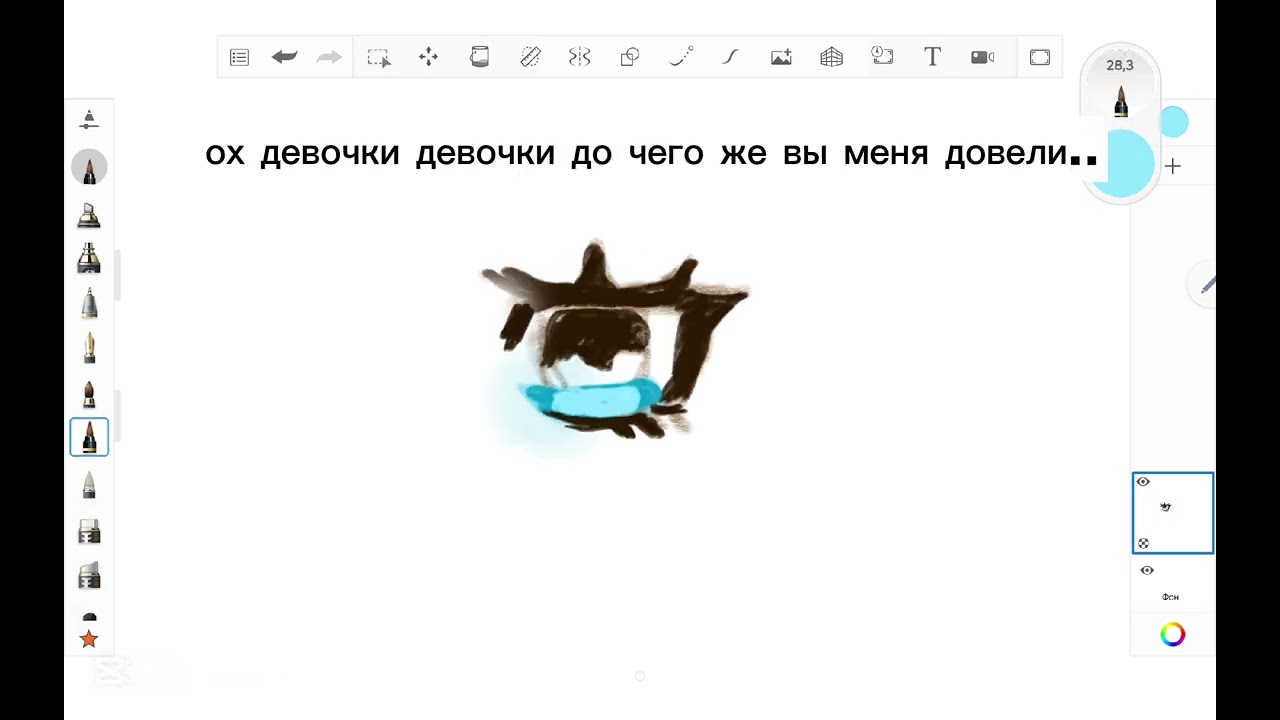1280x720 pixels.
Task: Select the Selection tool
Action: tap(379, 57)
